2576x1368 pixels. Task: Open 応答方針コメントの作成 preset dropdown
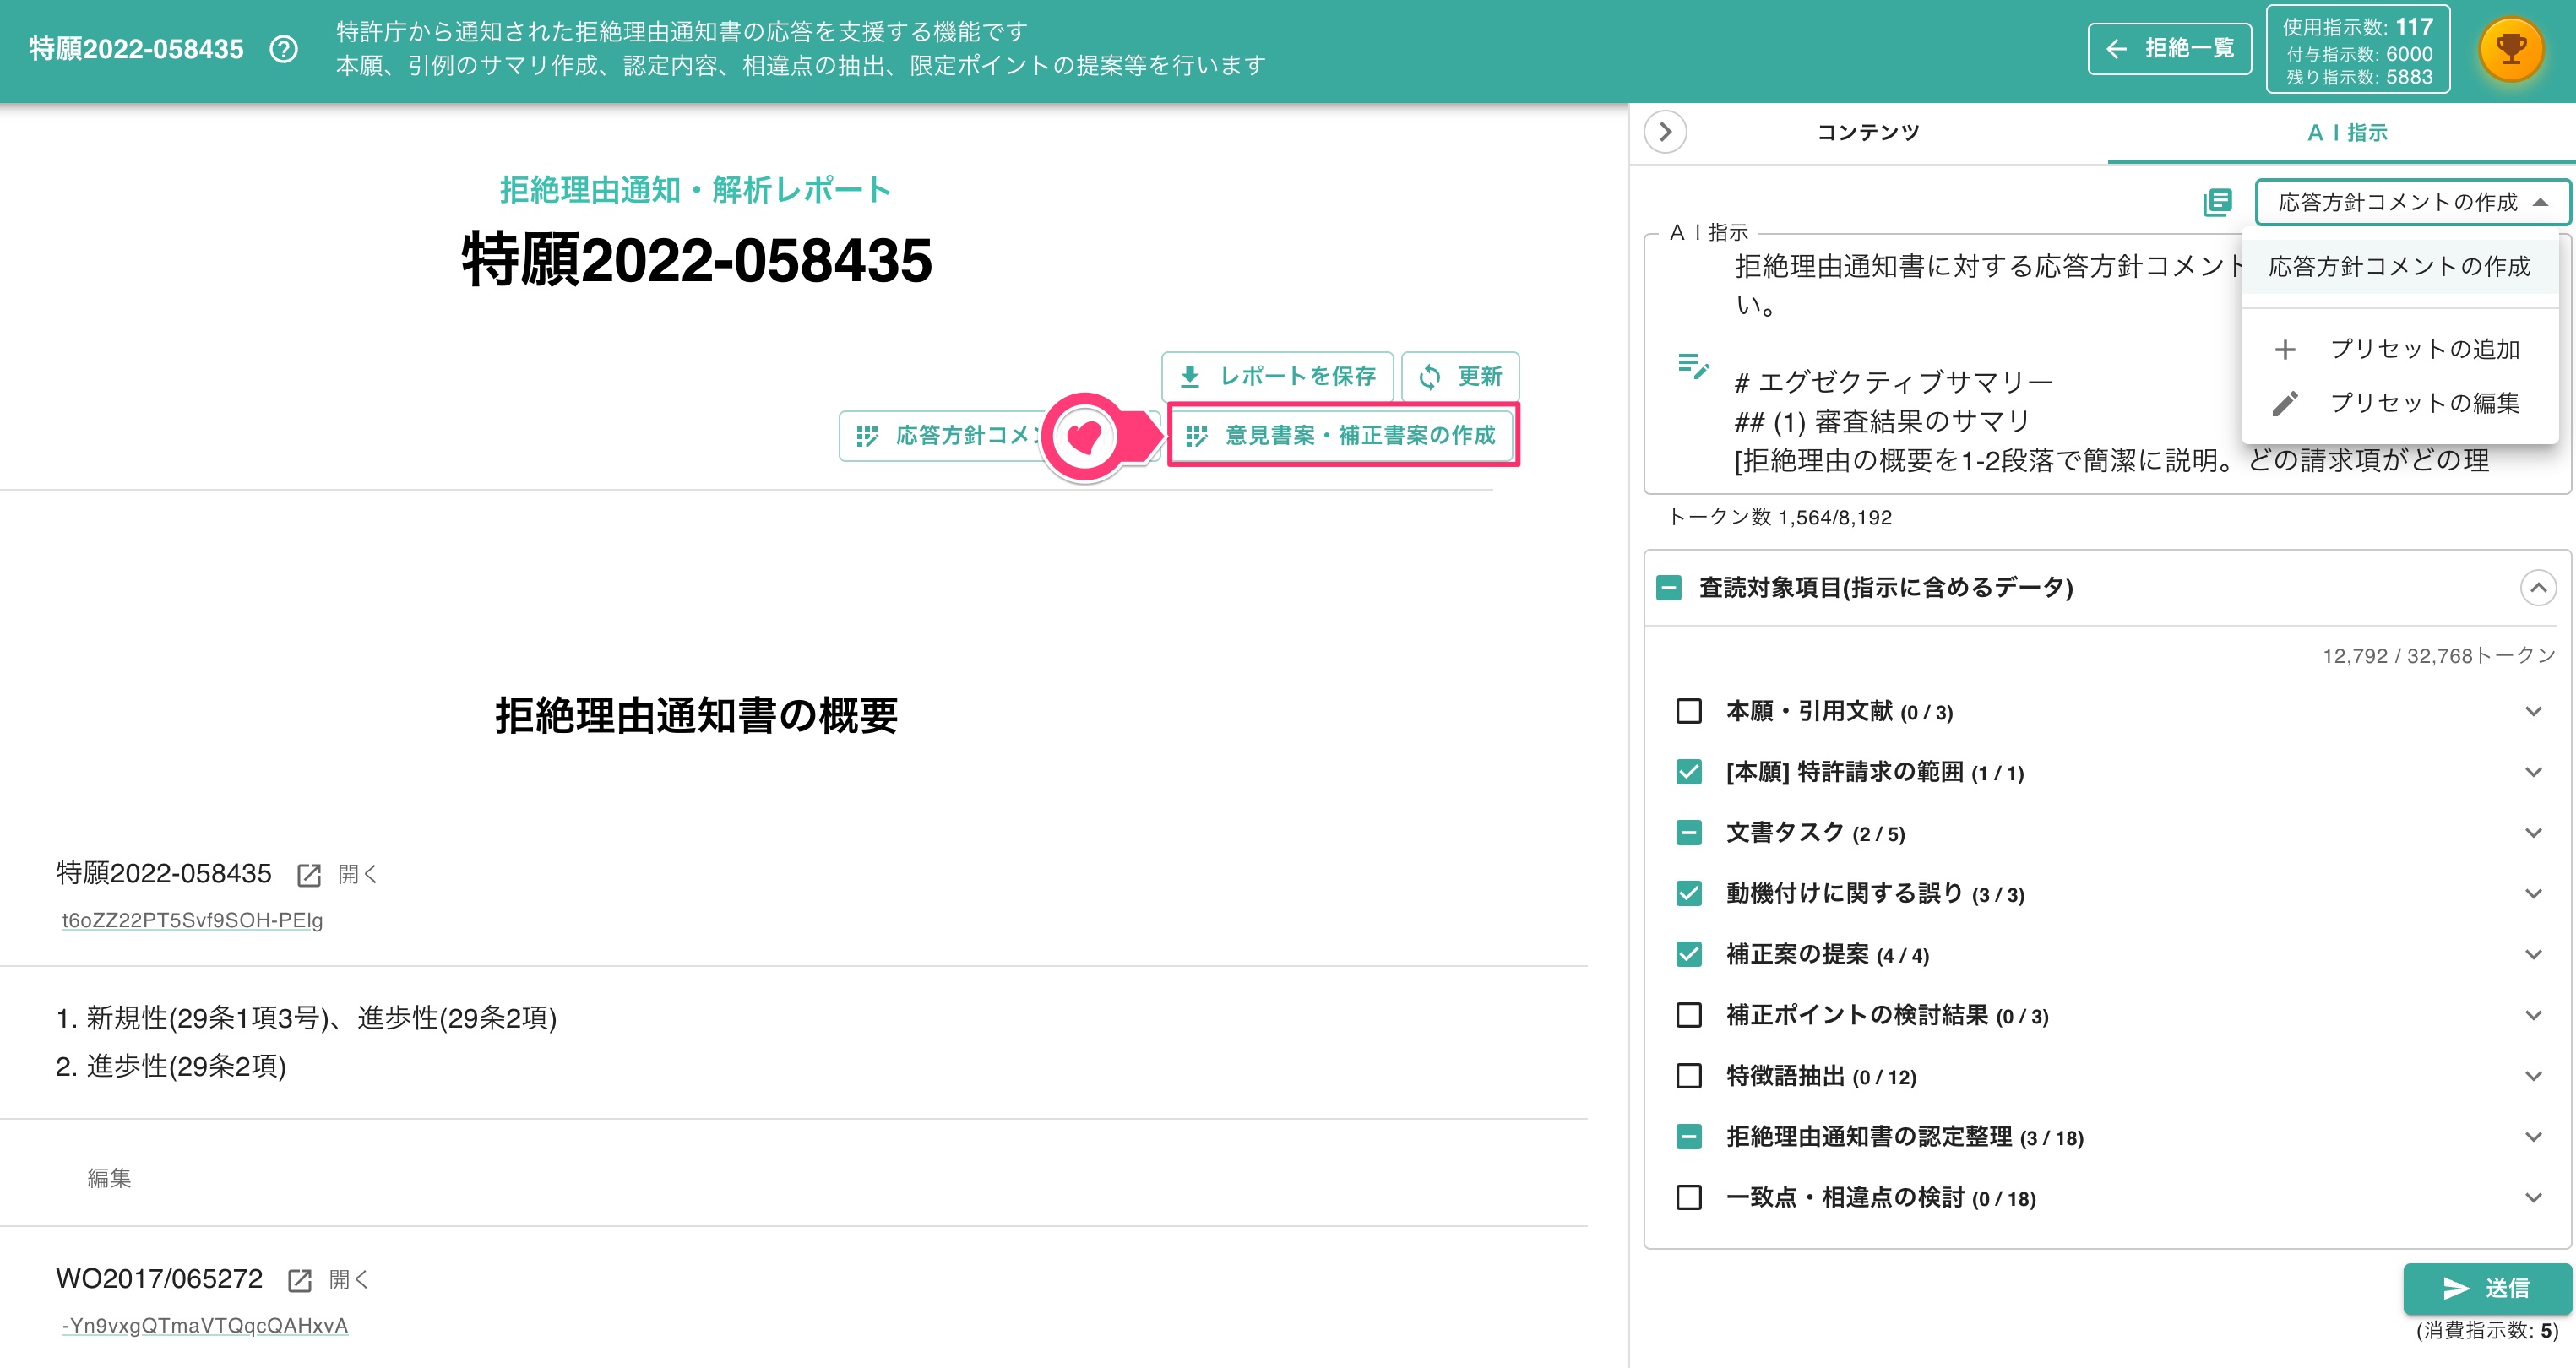[x=2413, y=202]
